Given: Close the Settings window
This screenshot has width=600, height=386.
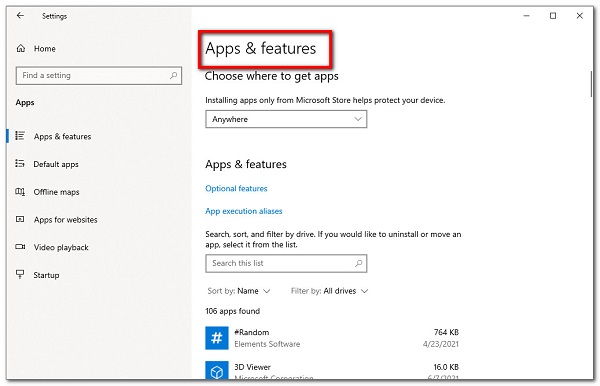Looking at the screenshot, I should coord(579,16).
